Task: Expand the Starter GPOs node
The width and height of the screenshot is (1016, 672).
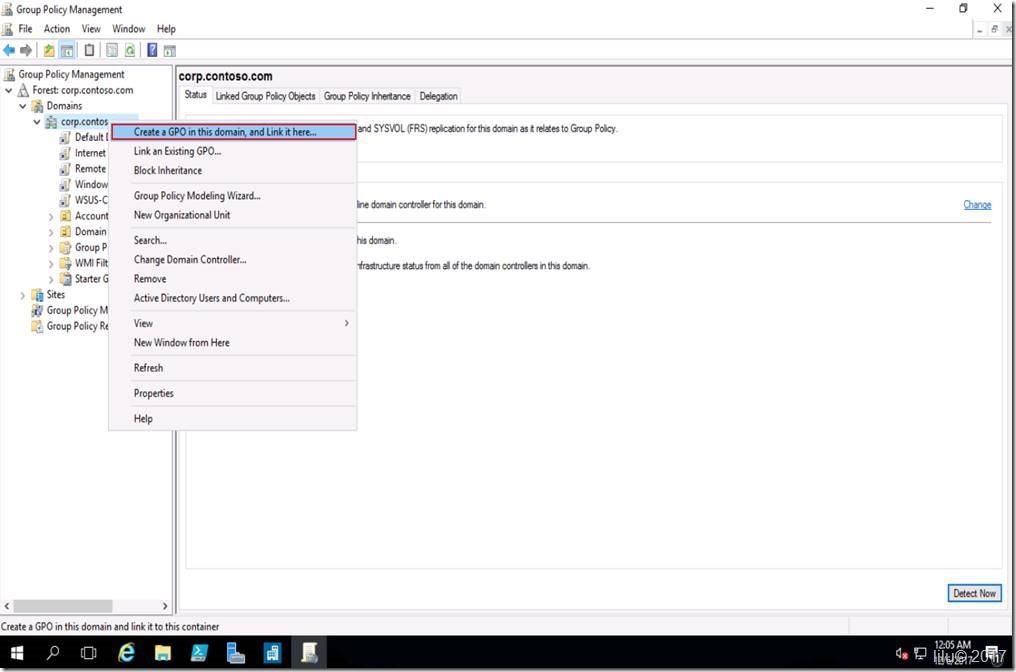Action: click(51, 279)
